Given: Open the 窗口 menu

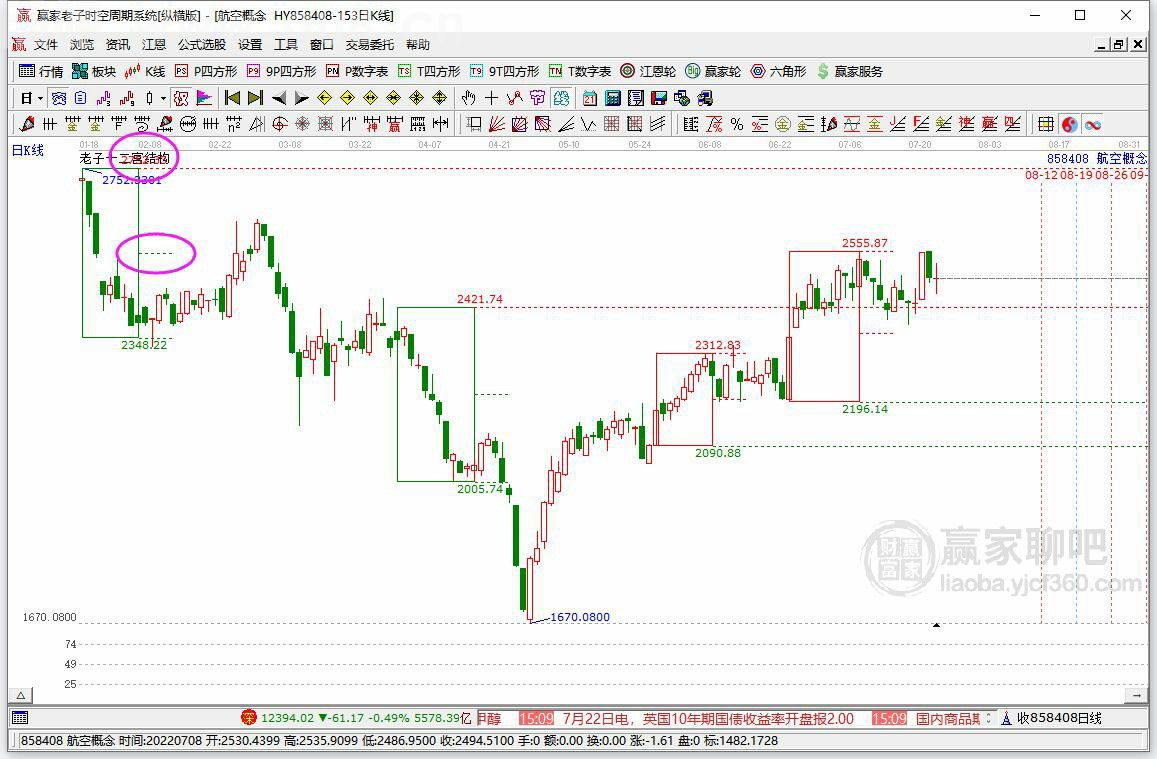Looking at the screenshot, I should 322,44.
